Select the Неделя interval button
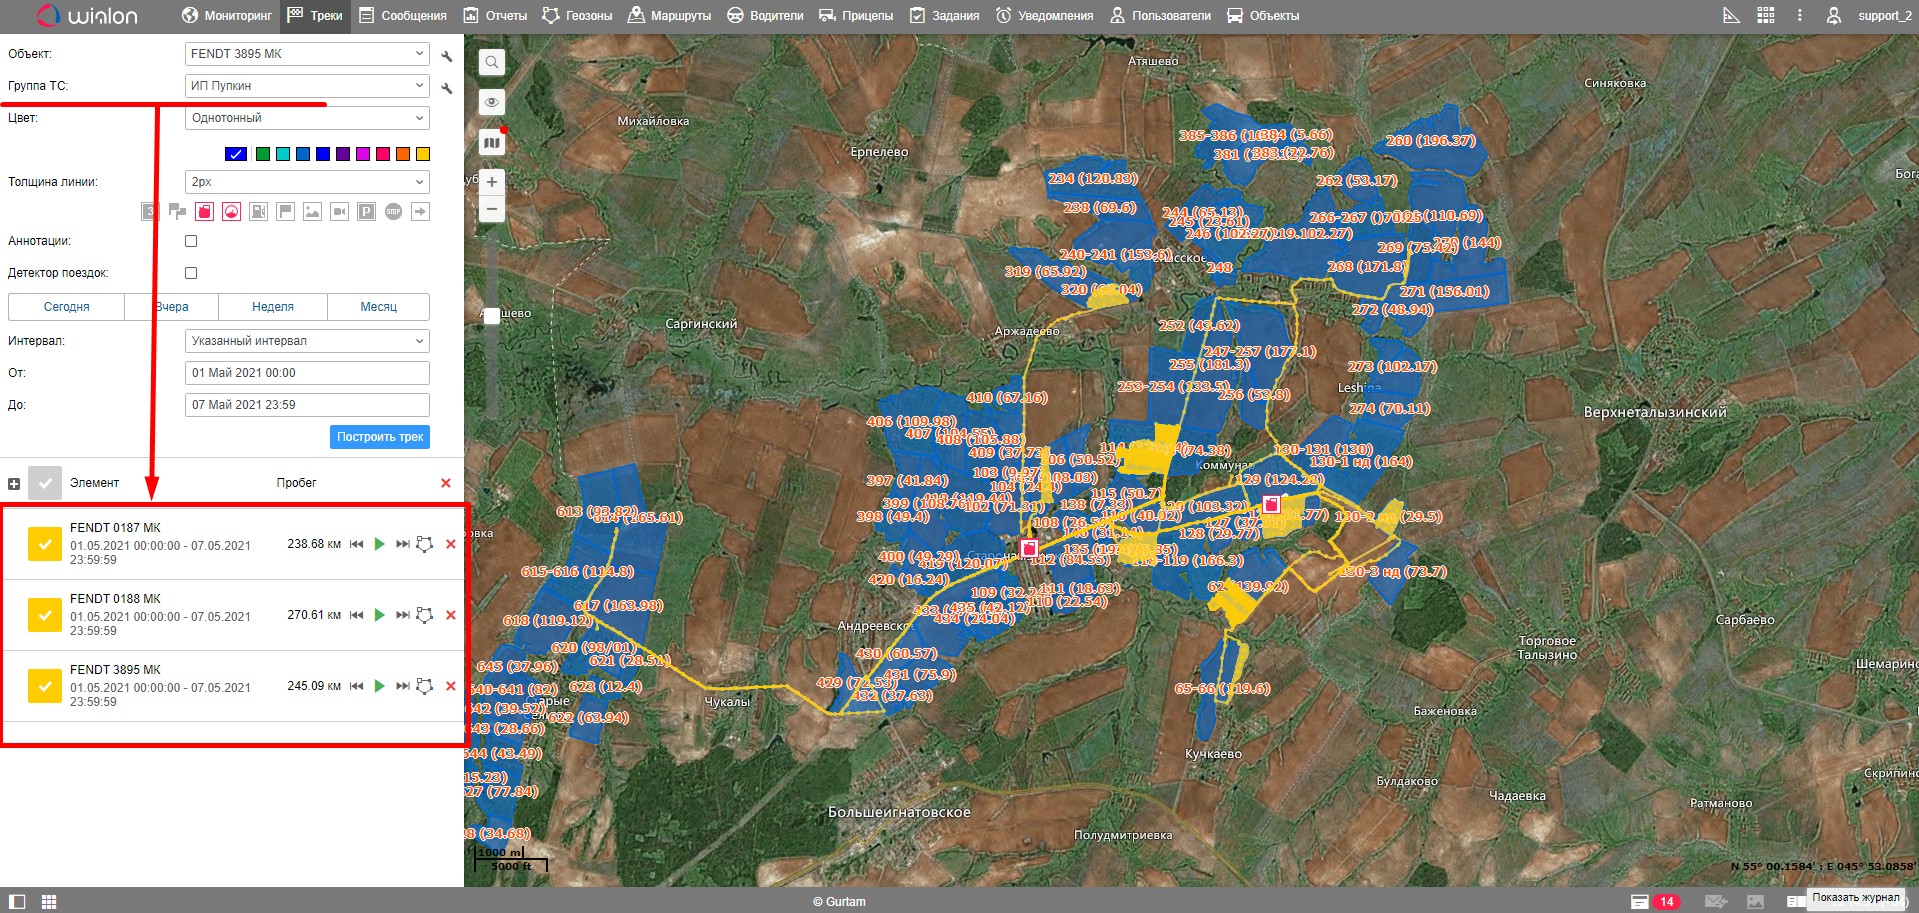1919x913 pixels. point(273,307)
